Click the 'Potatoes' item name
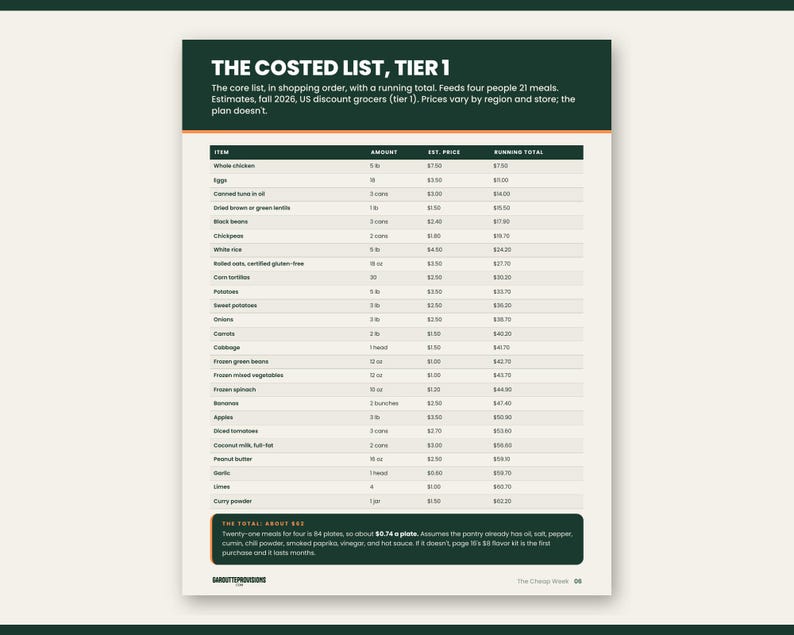This screenshot has width=794, height=635. click(226, 292)
